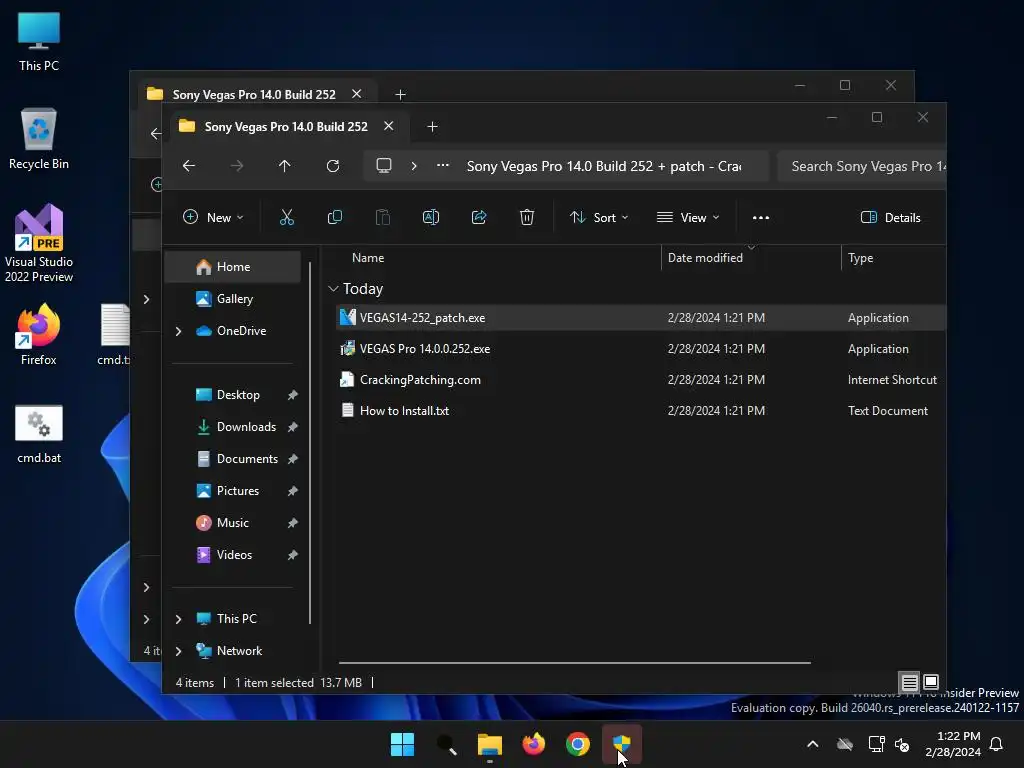Select the cmd.bat desktop icon
This screenshot has height=768, width=1024.
tap(39, 434)
